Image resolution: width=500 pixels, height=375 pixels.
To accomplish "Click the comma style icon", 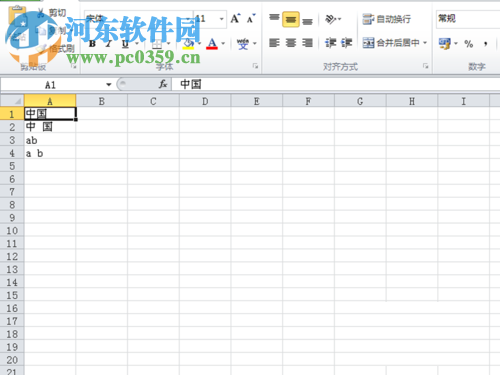I will point(486,44).
